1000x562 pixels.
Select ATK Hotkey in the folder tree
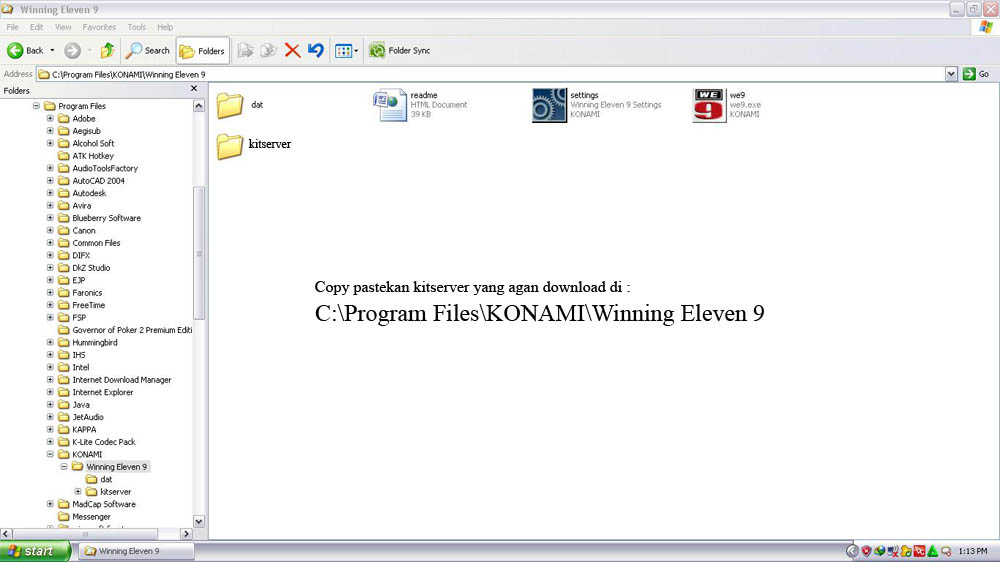[92, 156]
